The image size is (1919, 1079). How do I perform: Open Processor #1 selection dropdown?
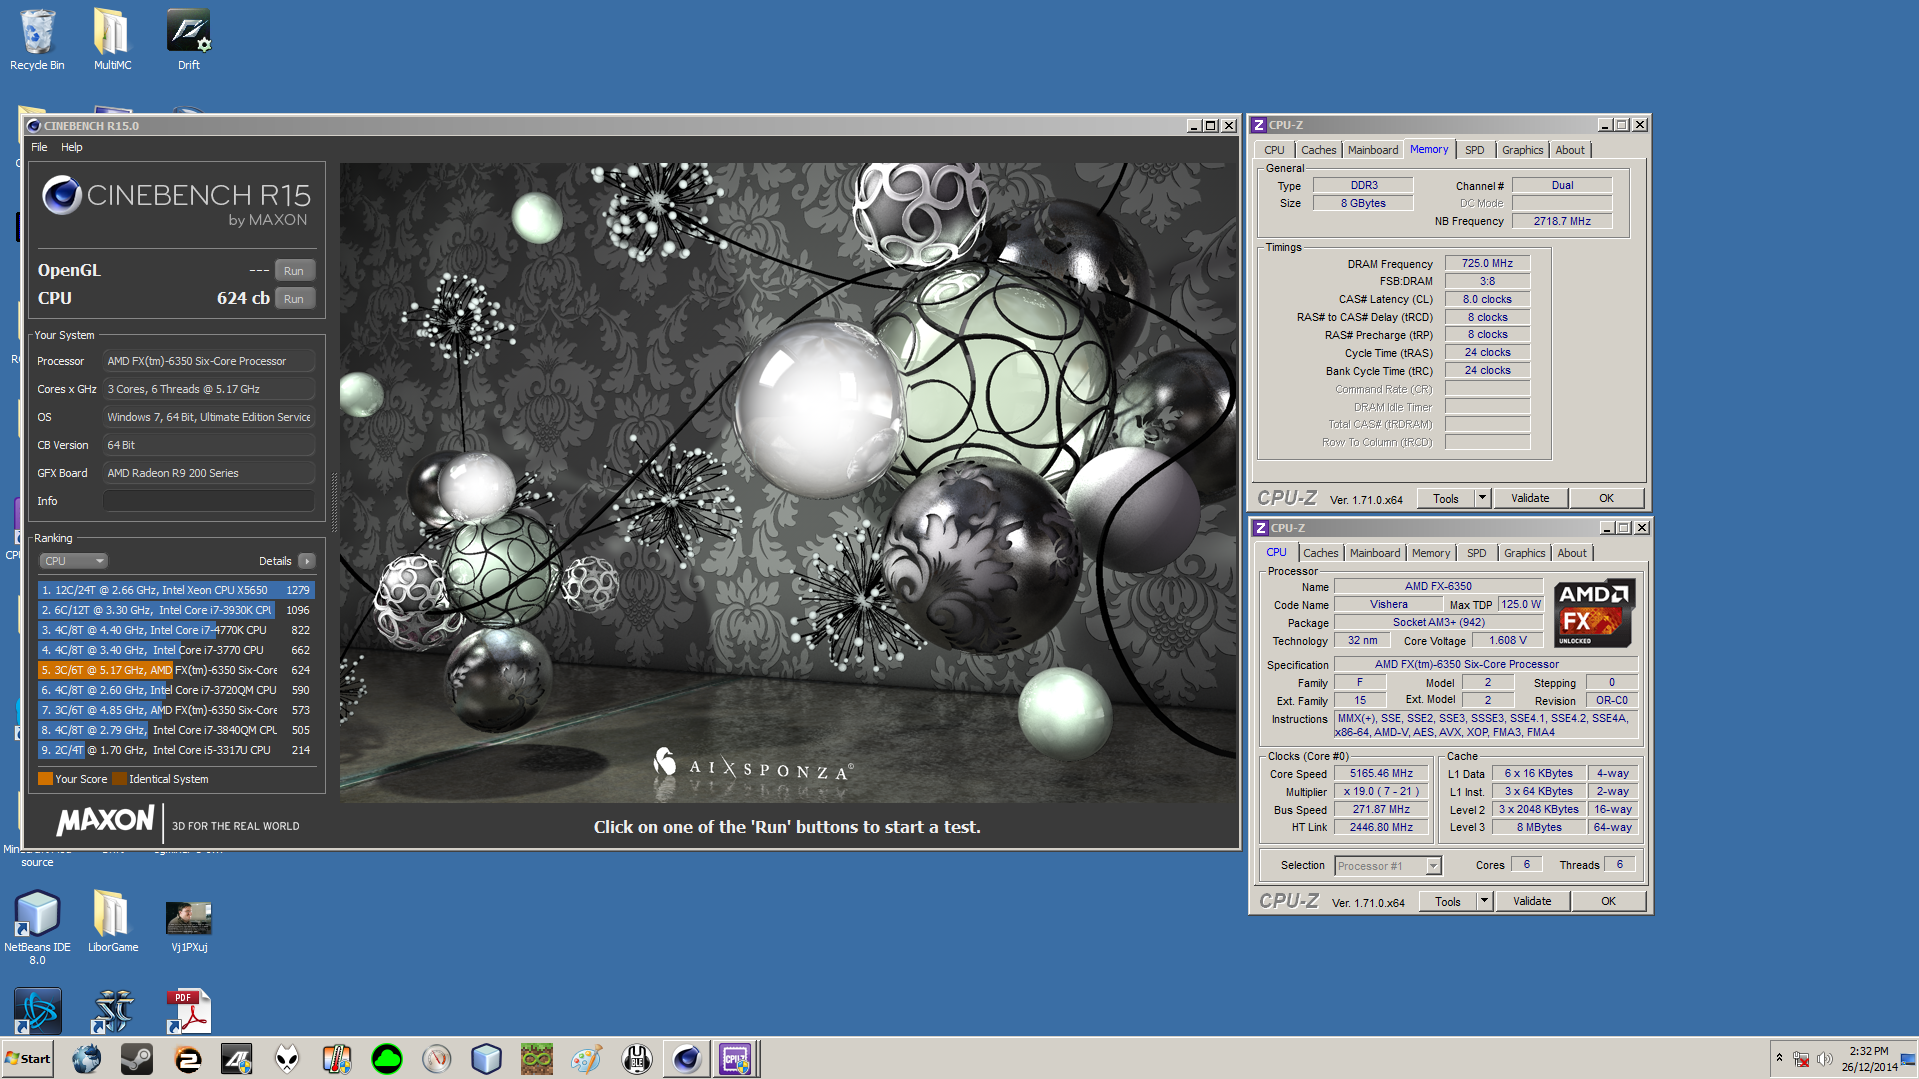1388,866
